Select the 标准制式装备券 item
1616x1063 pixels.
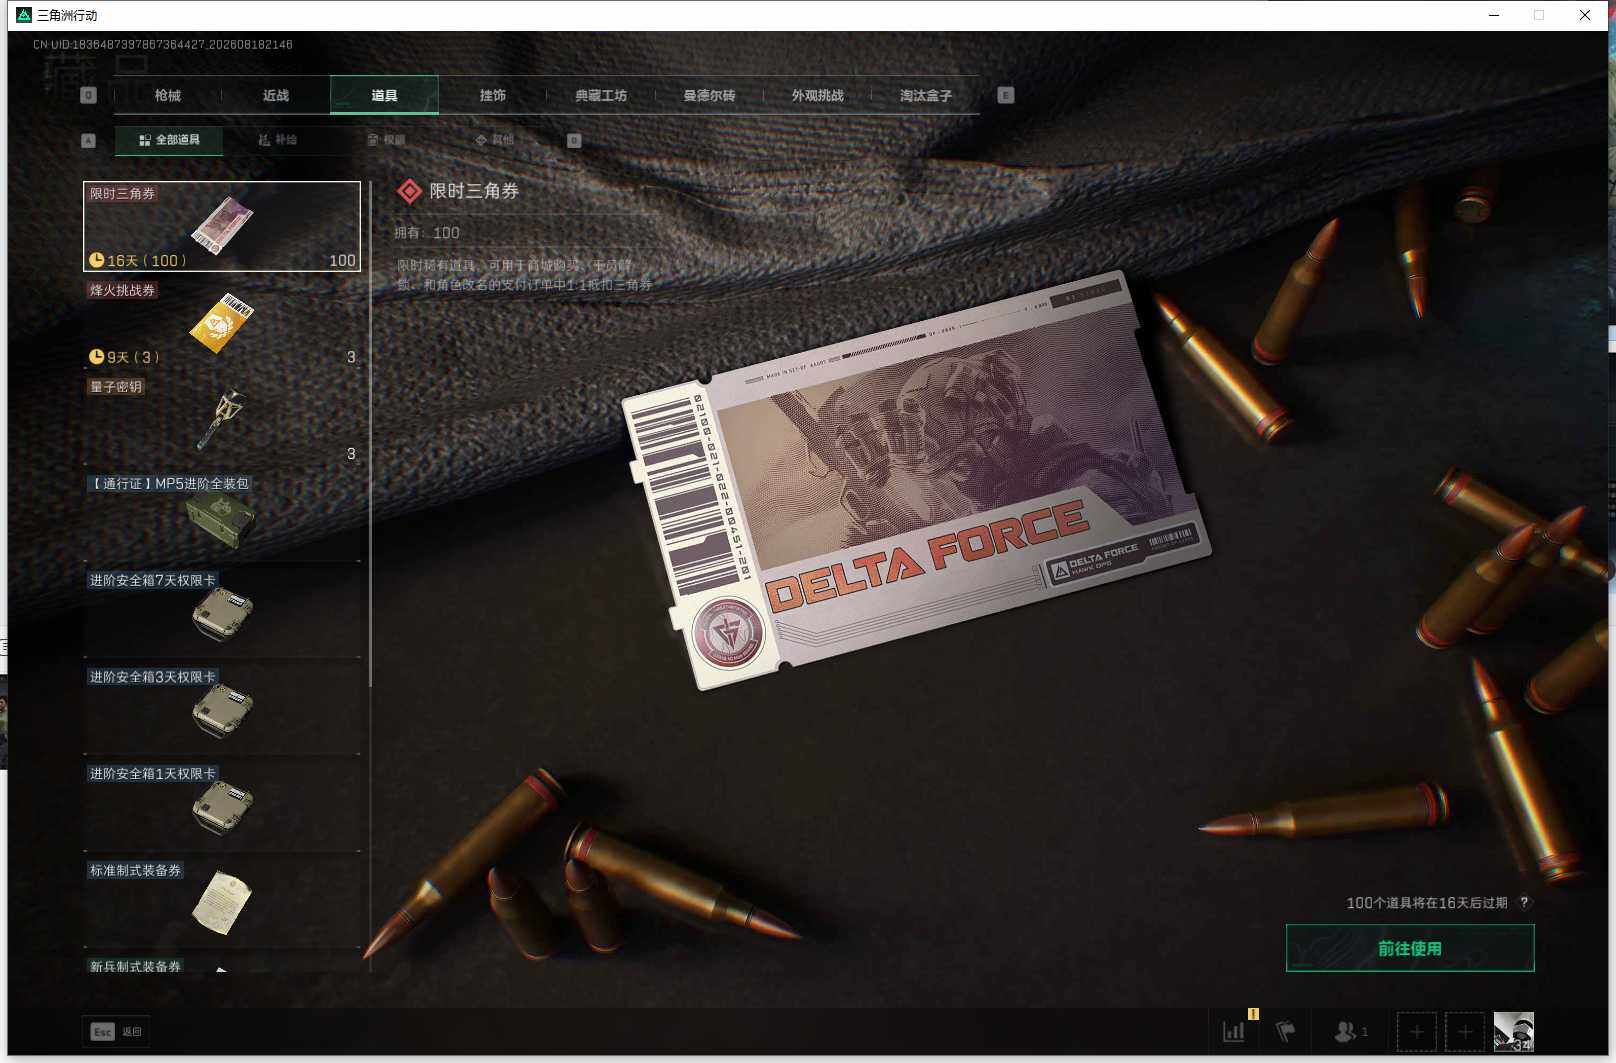click(x=222, y=905)
